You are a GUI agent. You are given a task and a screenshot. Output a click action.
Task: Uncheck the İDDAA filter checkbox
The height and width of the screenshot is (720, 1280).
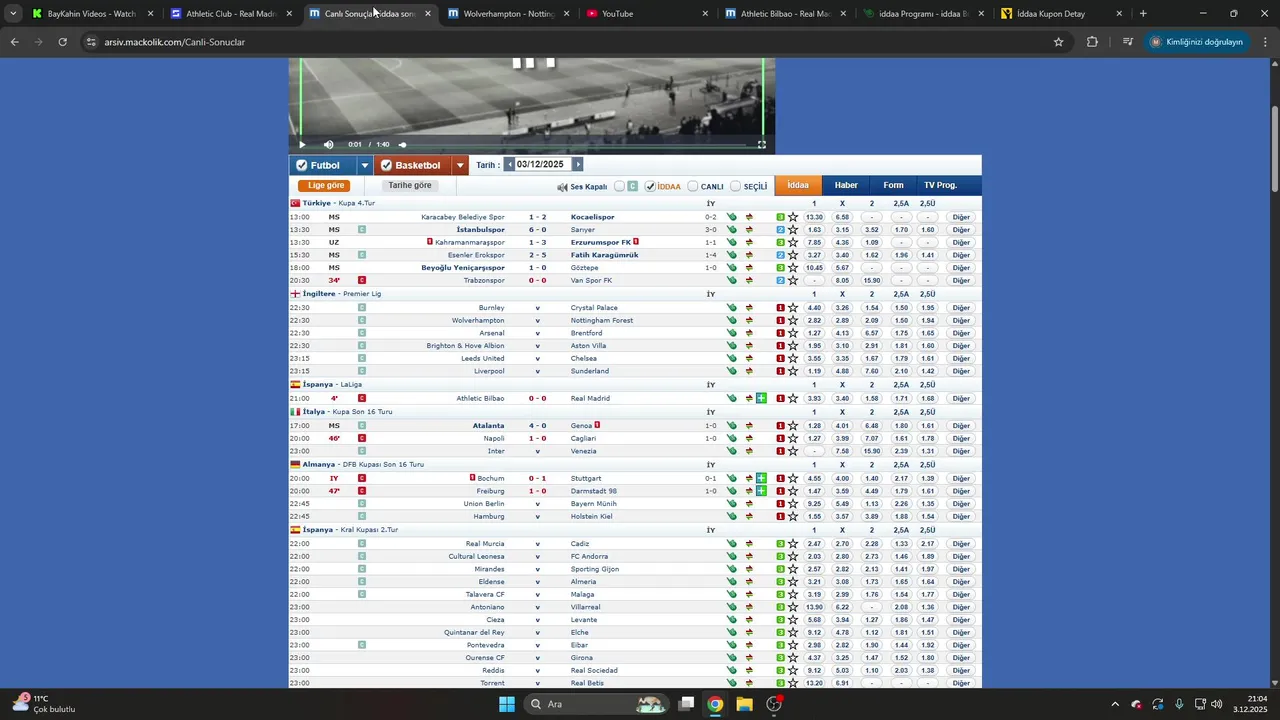[650, 186]
